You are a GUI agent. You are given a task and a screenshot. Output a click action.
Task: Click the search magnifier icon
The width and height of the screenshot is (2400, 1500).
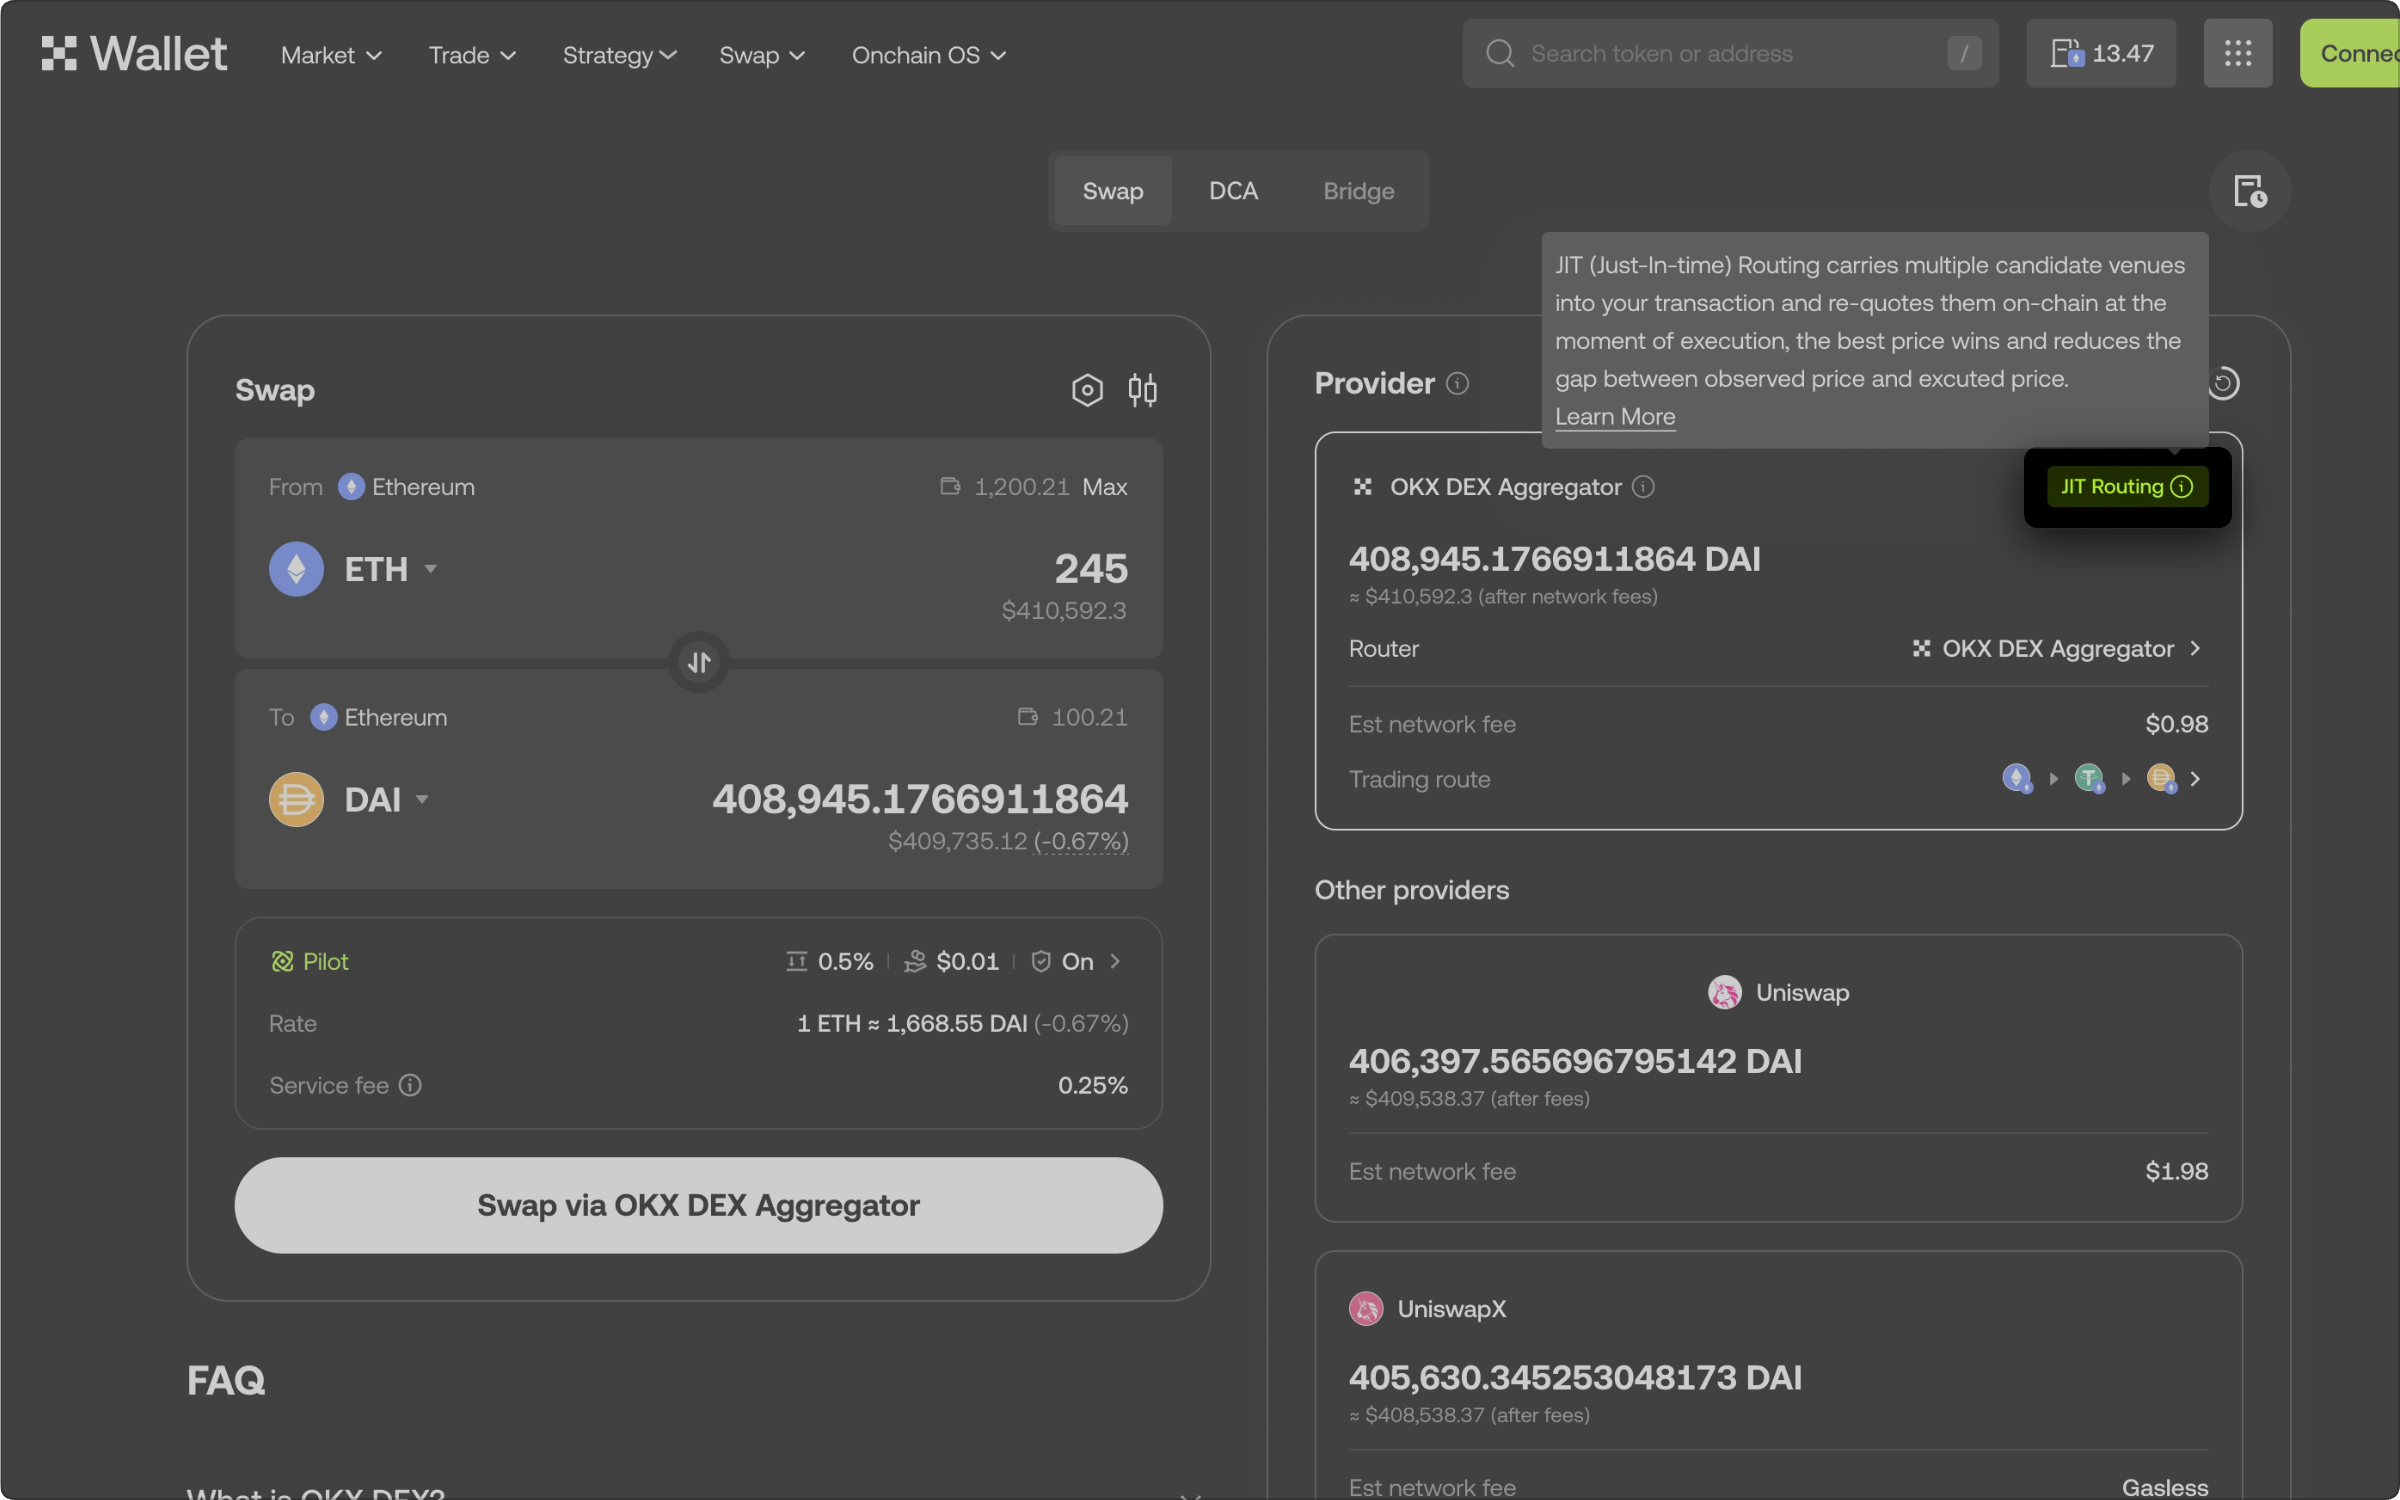1500,53
